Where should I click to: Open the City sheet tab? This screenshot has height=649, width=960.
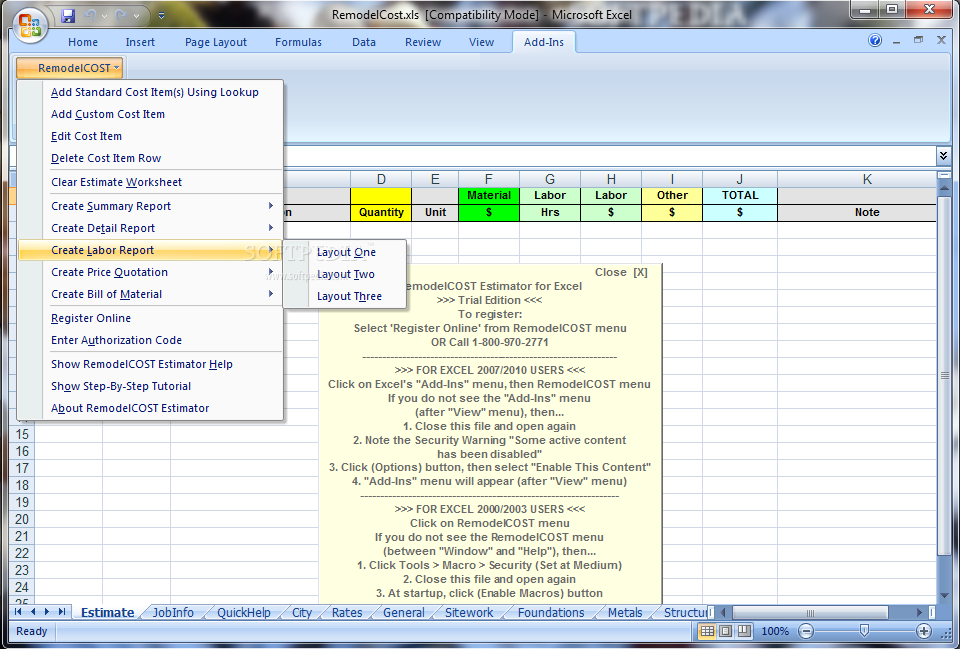tap(301, 612)
